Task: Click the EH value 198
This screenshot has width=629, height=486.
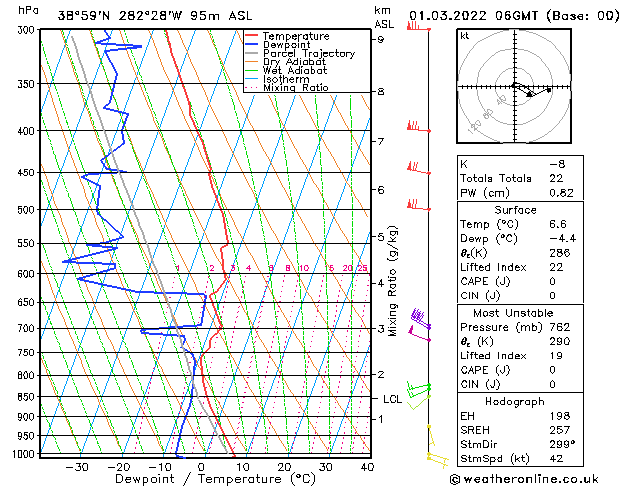Action: click(560, 416)
